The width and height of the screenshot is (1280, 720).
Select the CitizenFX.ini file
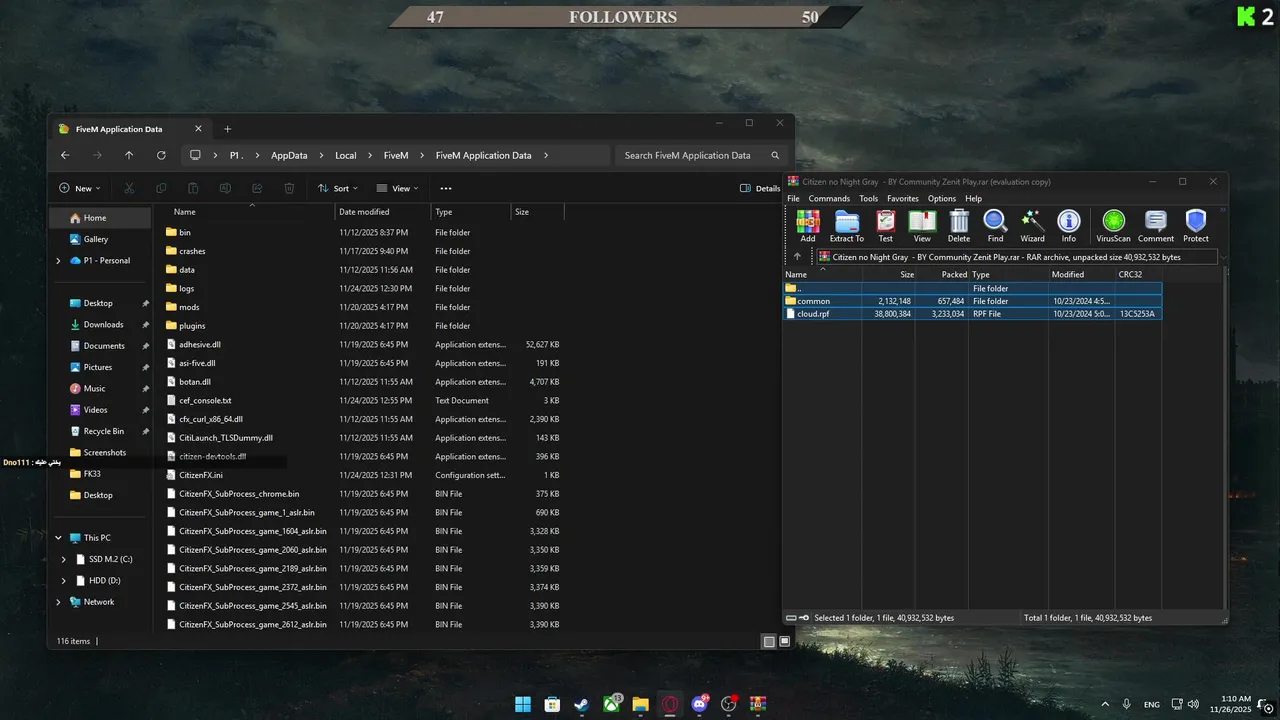364,475
